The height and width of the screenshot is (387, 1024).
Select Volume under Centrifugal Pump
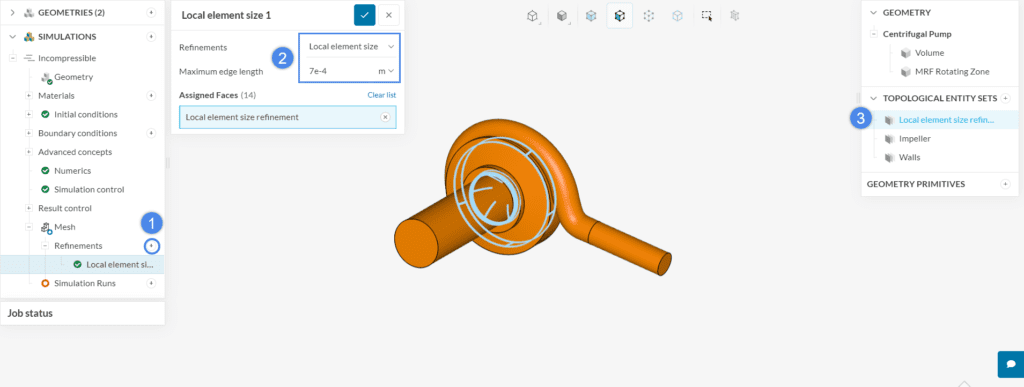click(929, 53)
